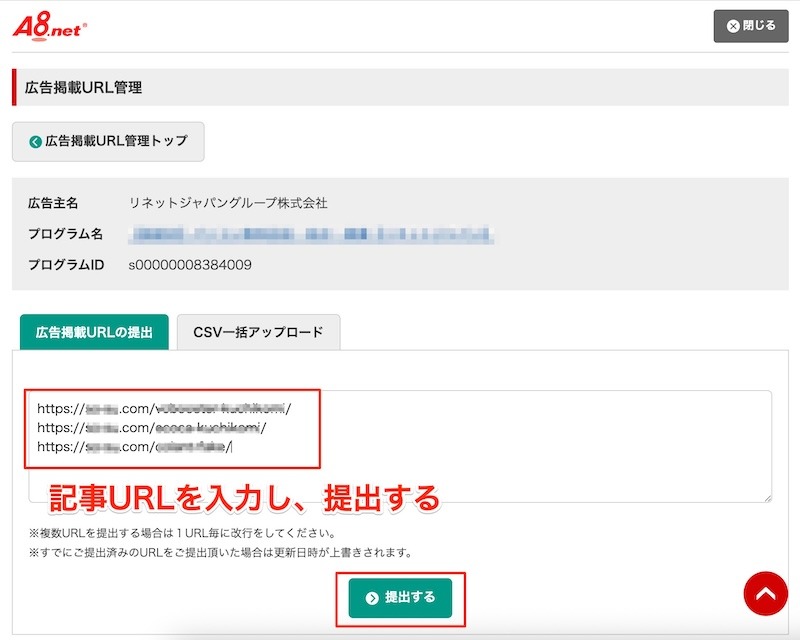Place cursor on second URL line
This screenshot has width=800, height=640.
152,427
